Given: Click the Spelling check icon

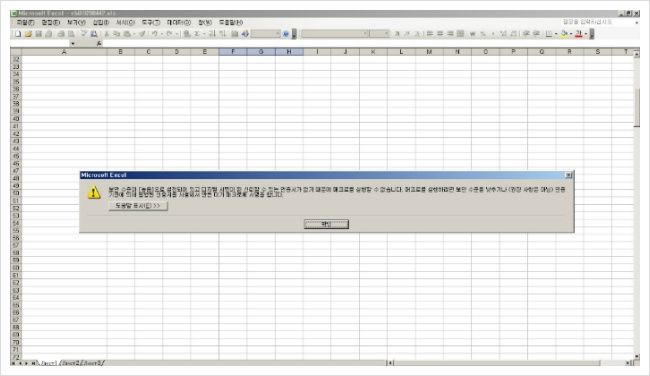Looking at the screenshot, I should [84, 34].
